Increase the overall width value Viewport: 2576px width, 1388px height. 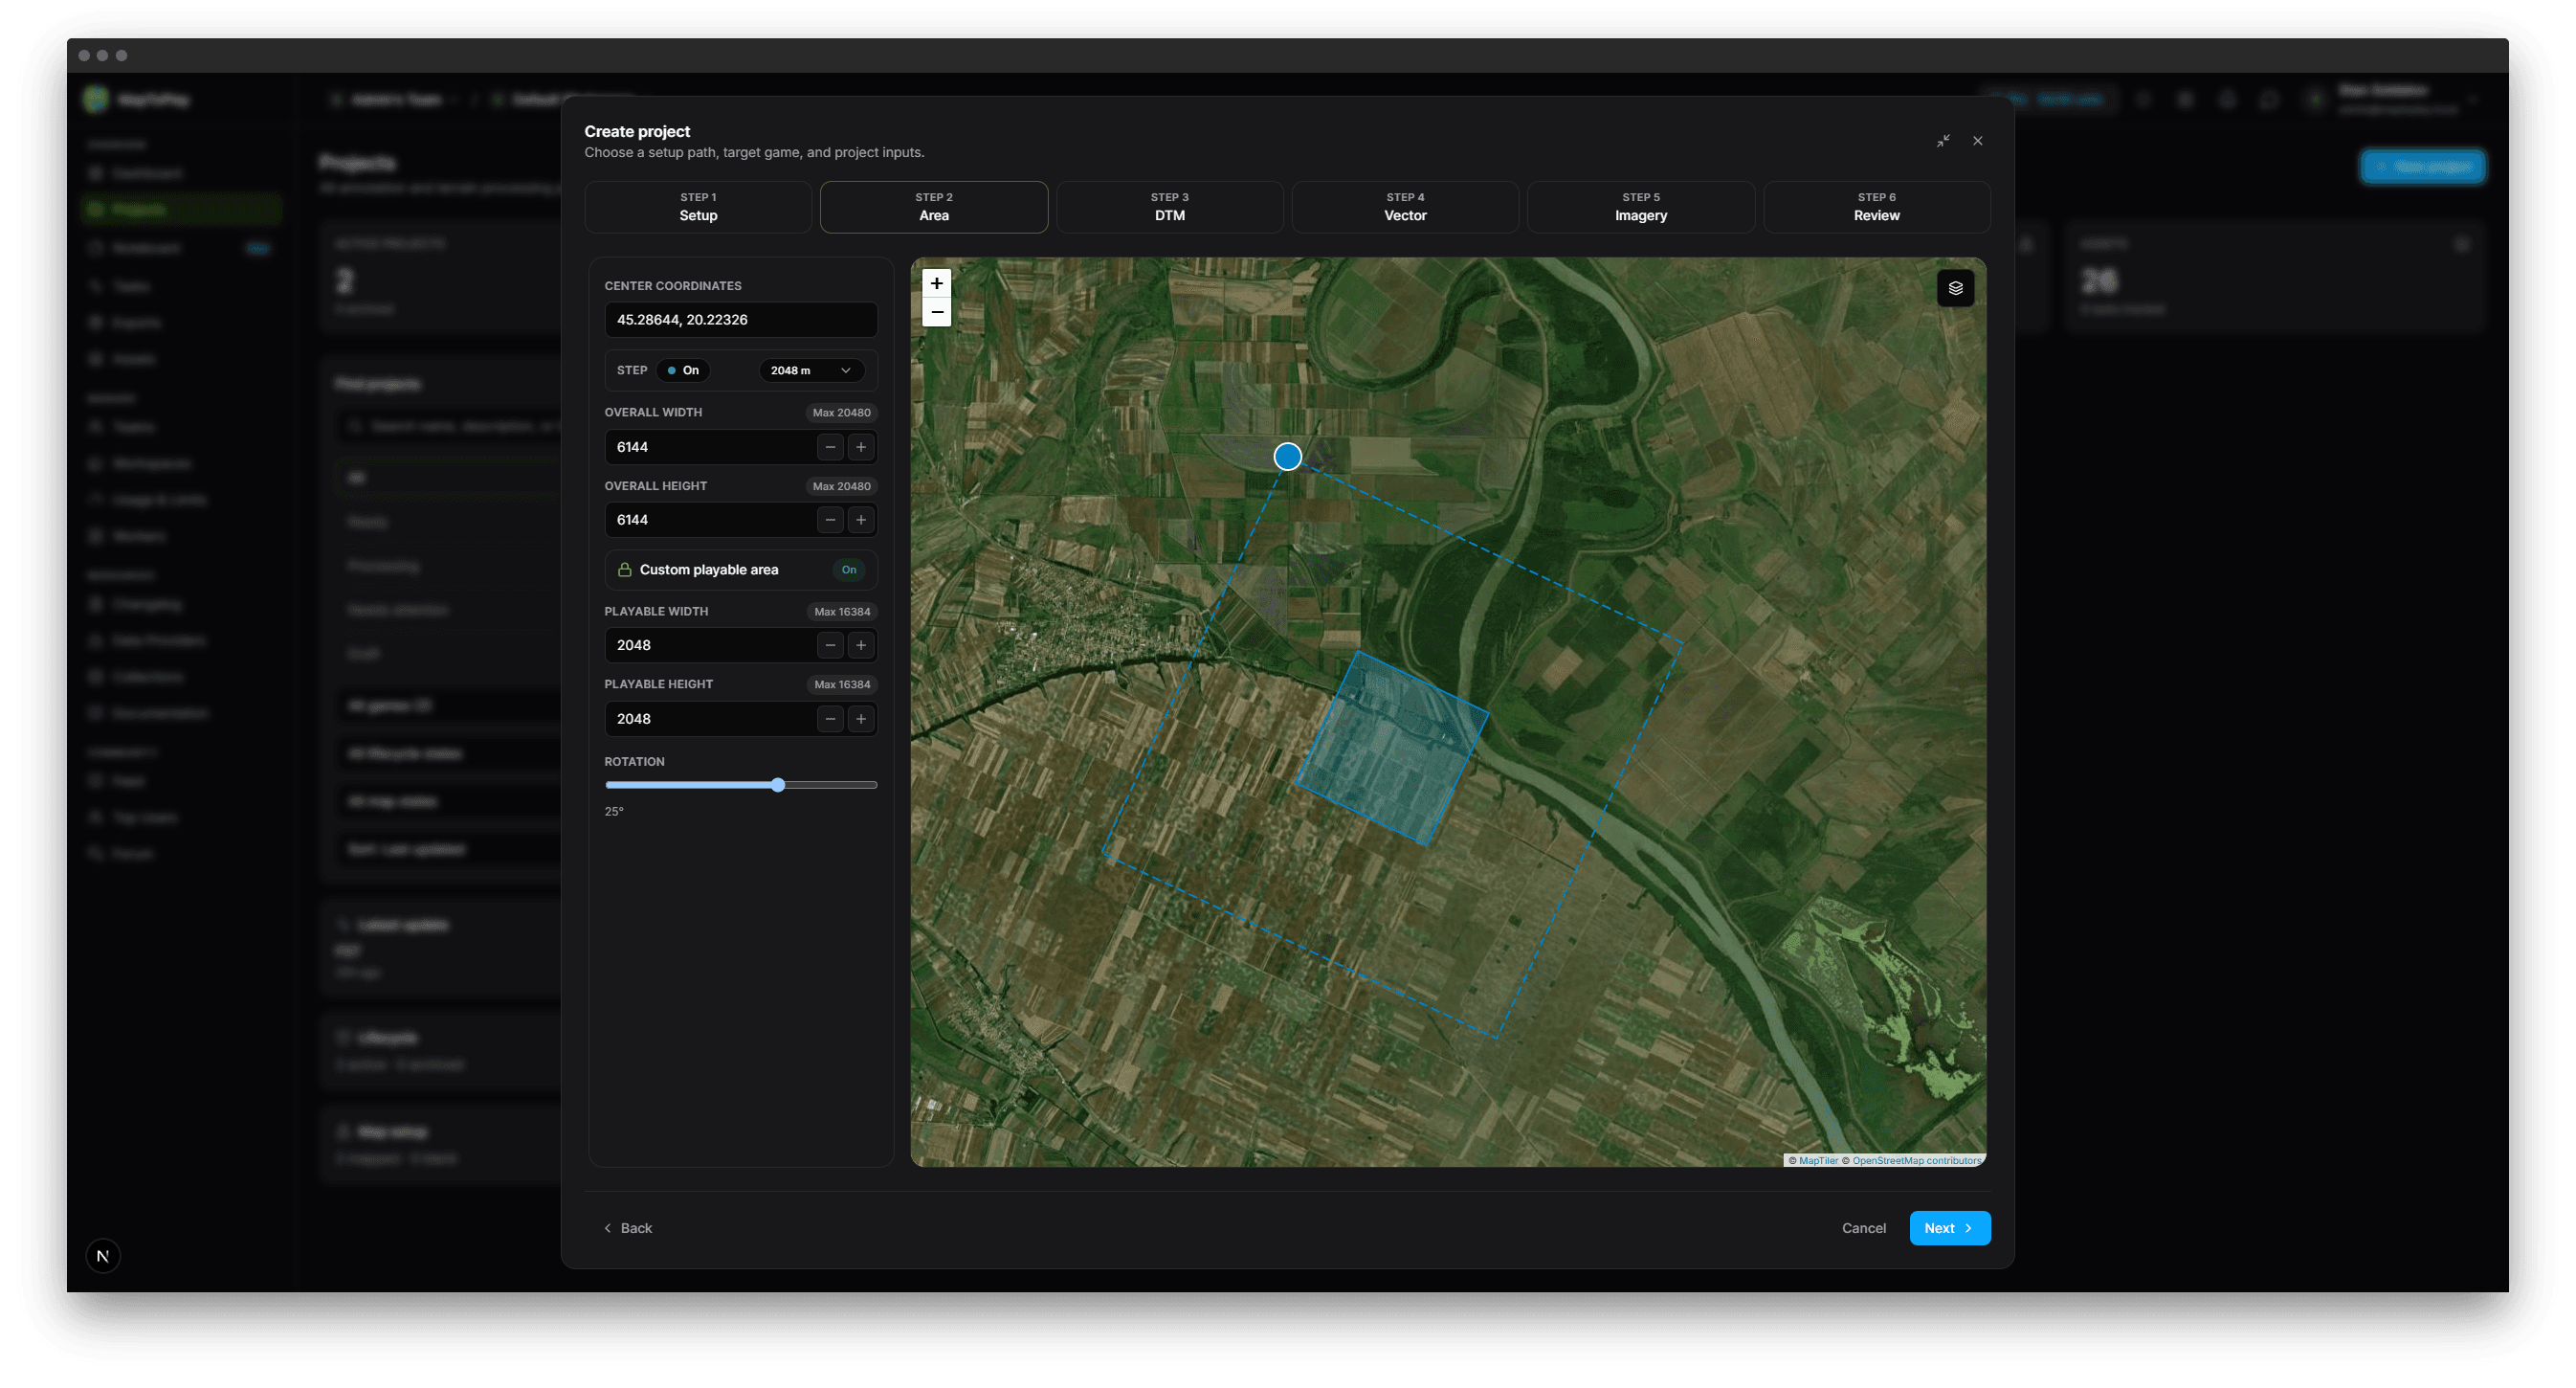861,447
